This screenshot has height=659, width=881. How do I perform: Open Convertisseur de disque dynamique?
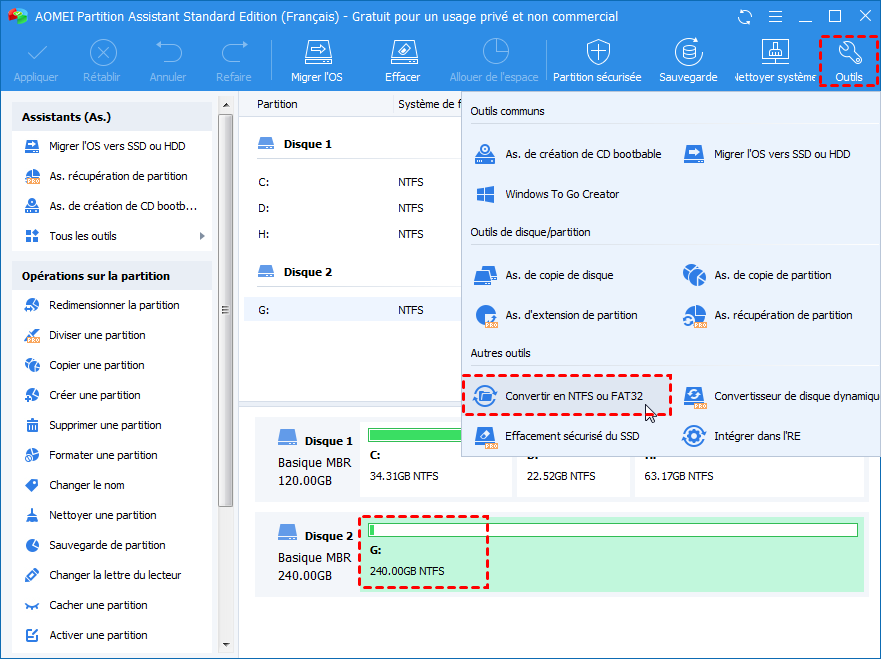click(x=781, y=396)
